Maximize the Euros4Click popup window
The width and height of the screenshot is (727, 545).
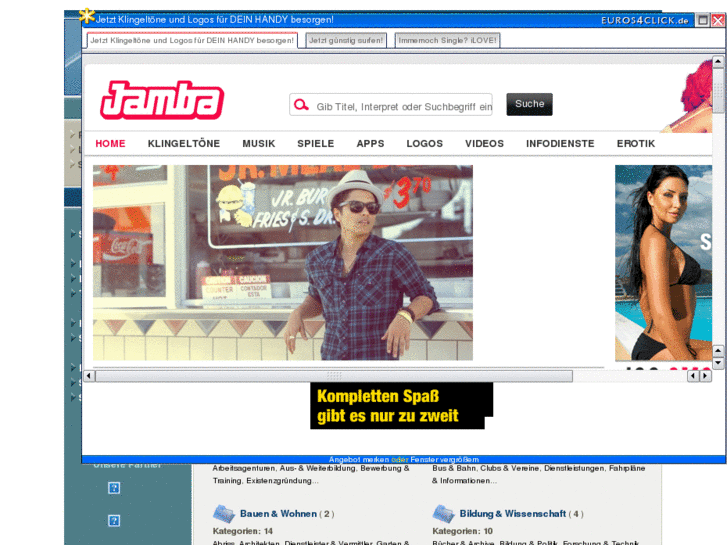[703, 20]
